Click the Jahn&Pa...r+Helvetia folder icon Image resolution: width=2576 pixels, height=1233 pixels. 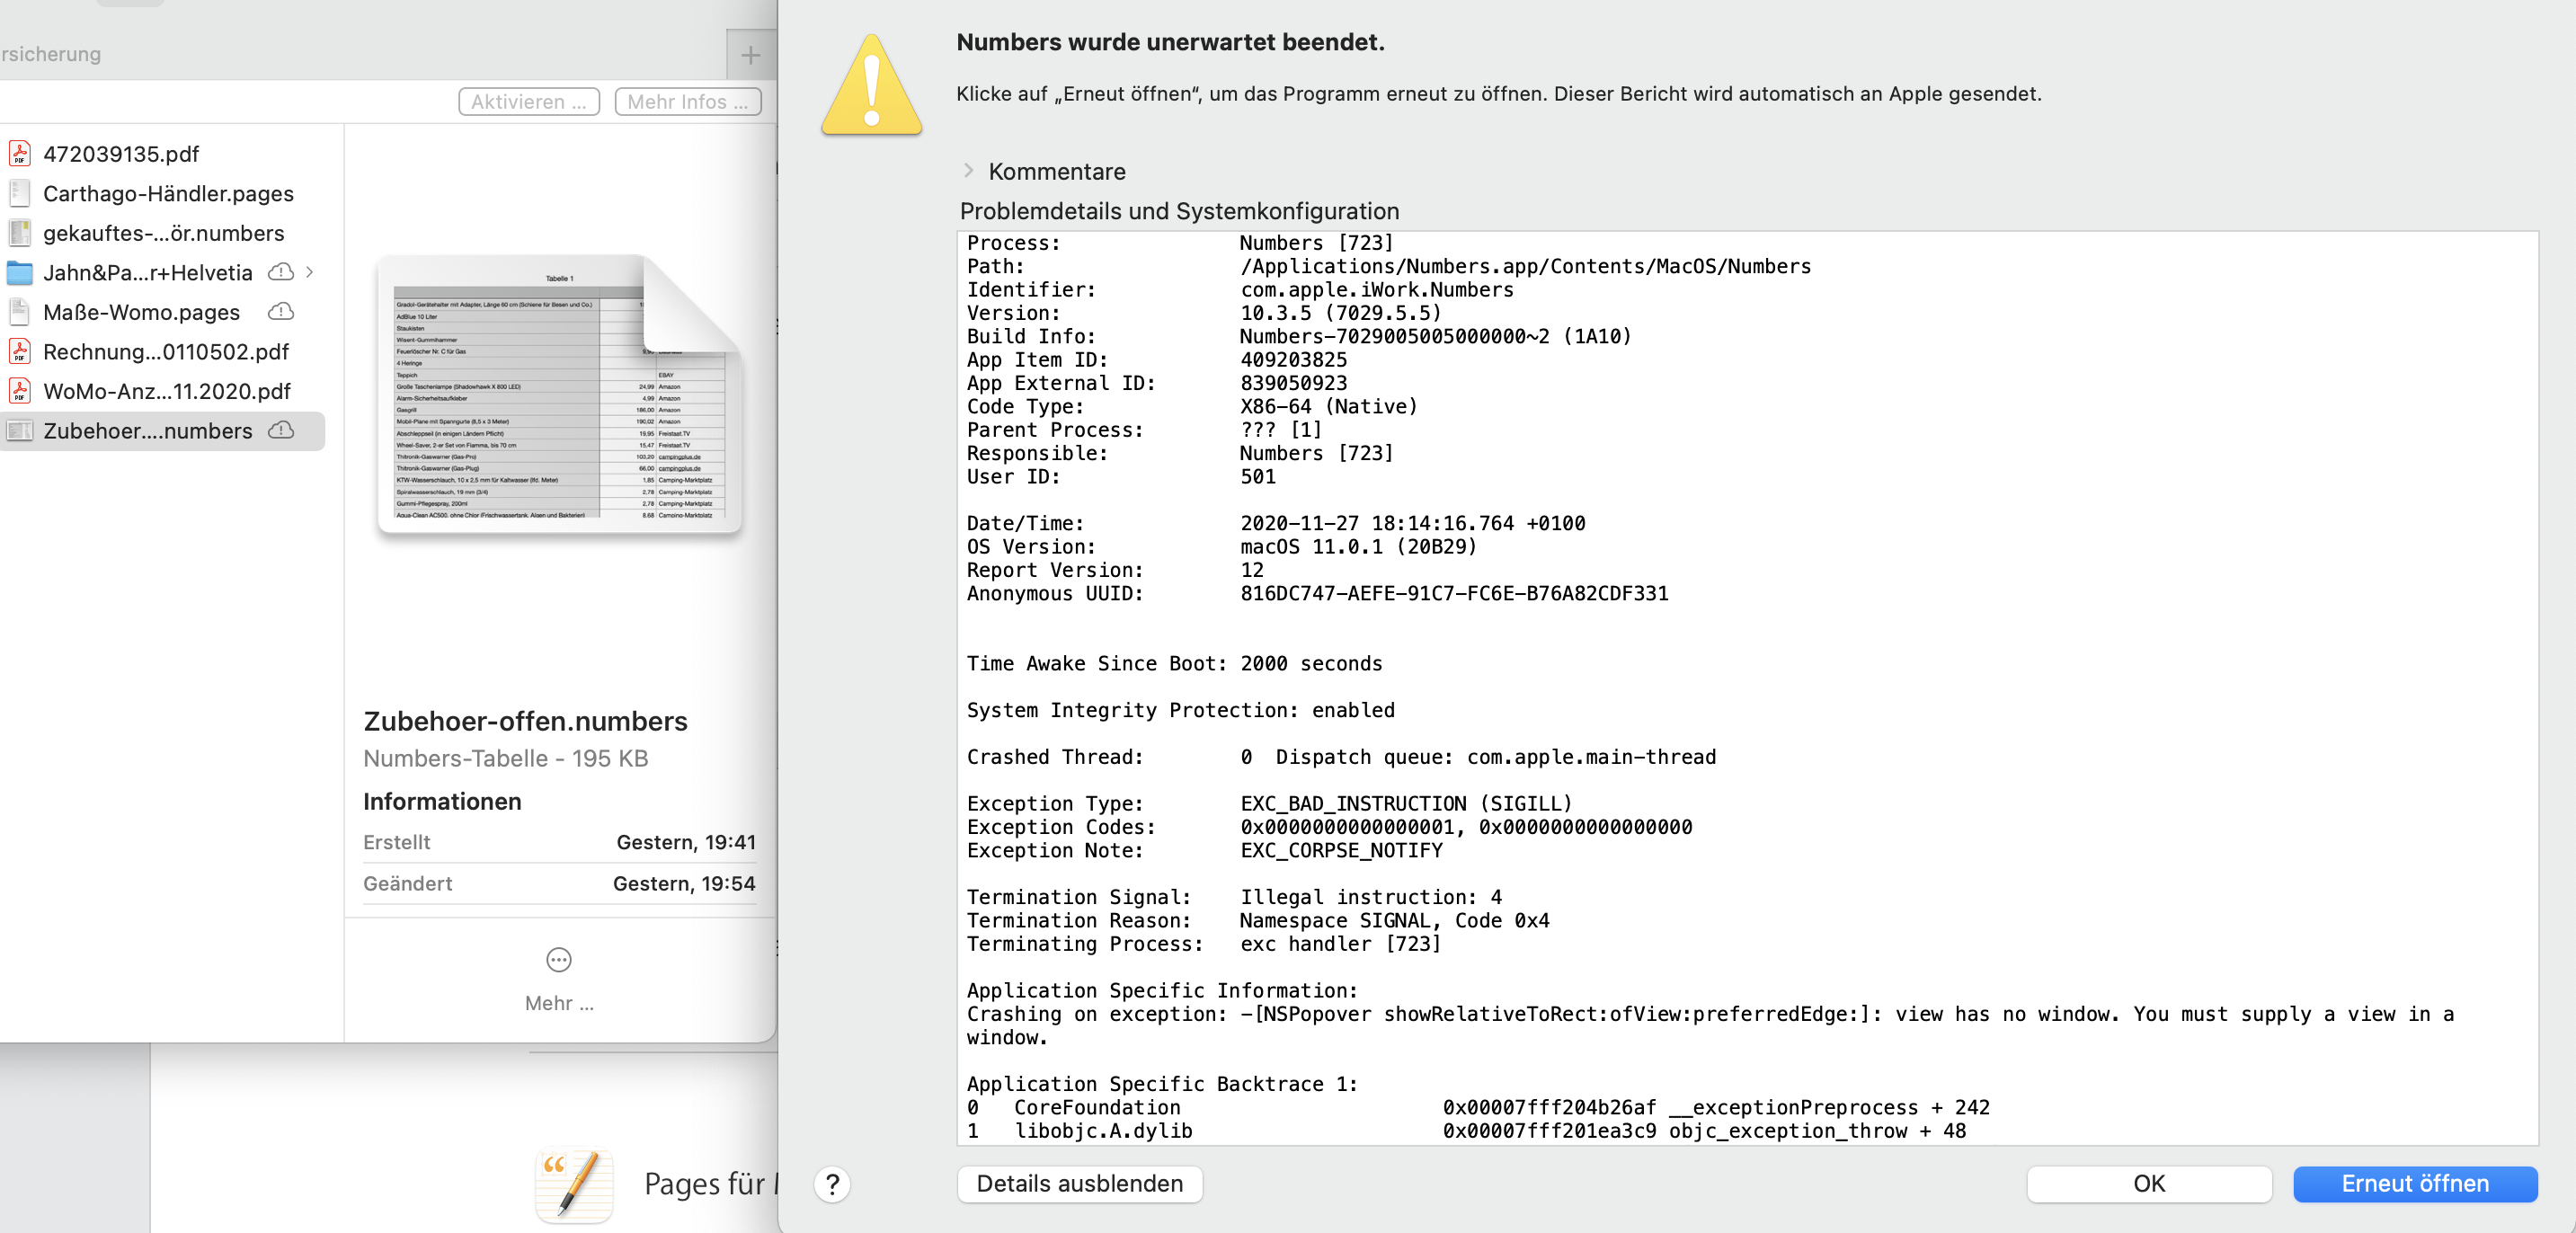(x=19, y=272)
